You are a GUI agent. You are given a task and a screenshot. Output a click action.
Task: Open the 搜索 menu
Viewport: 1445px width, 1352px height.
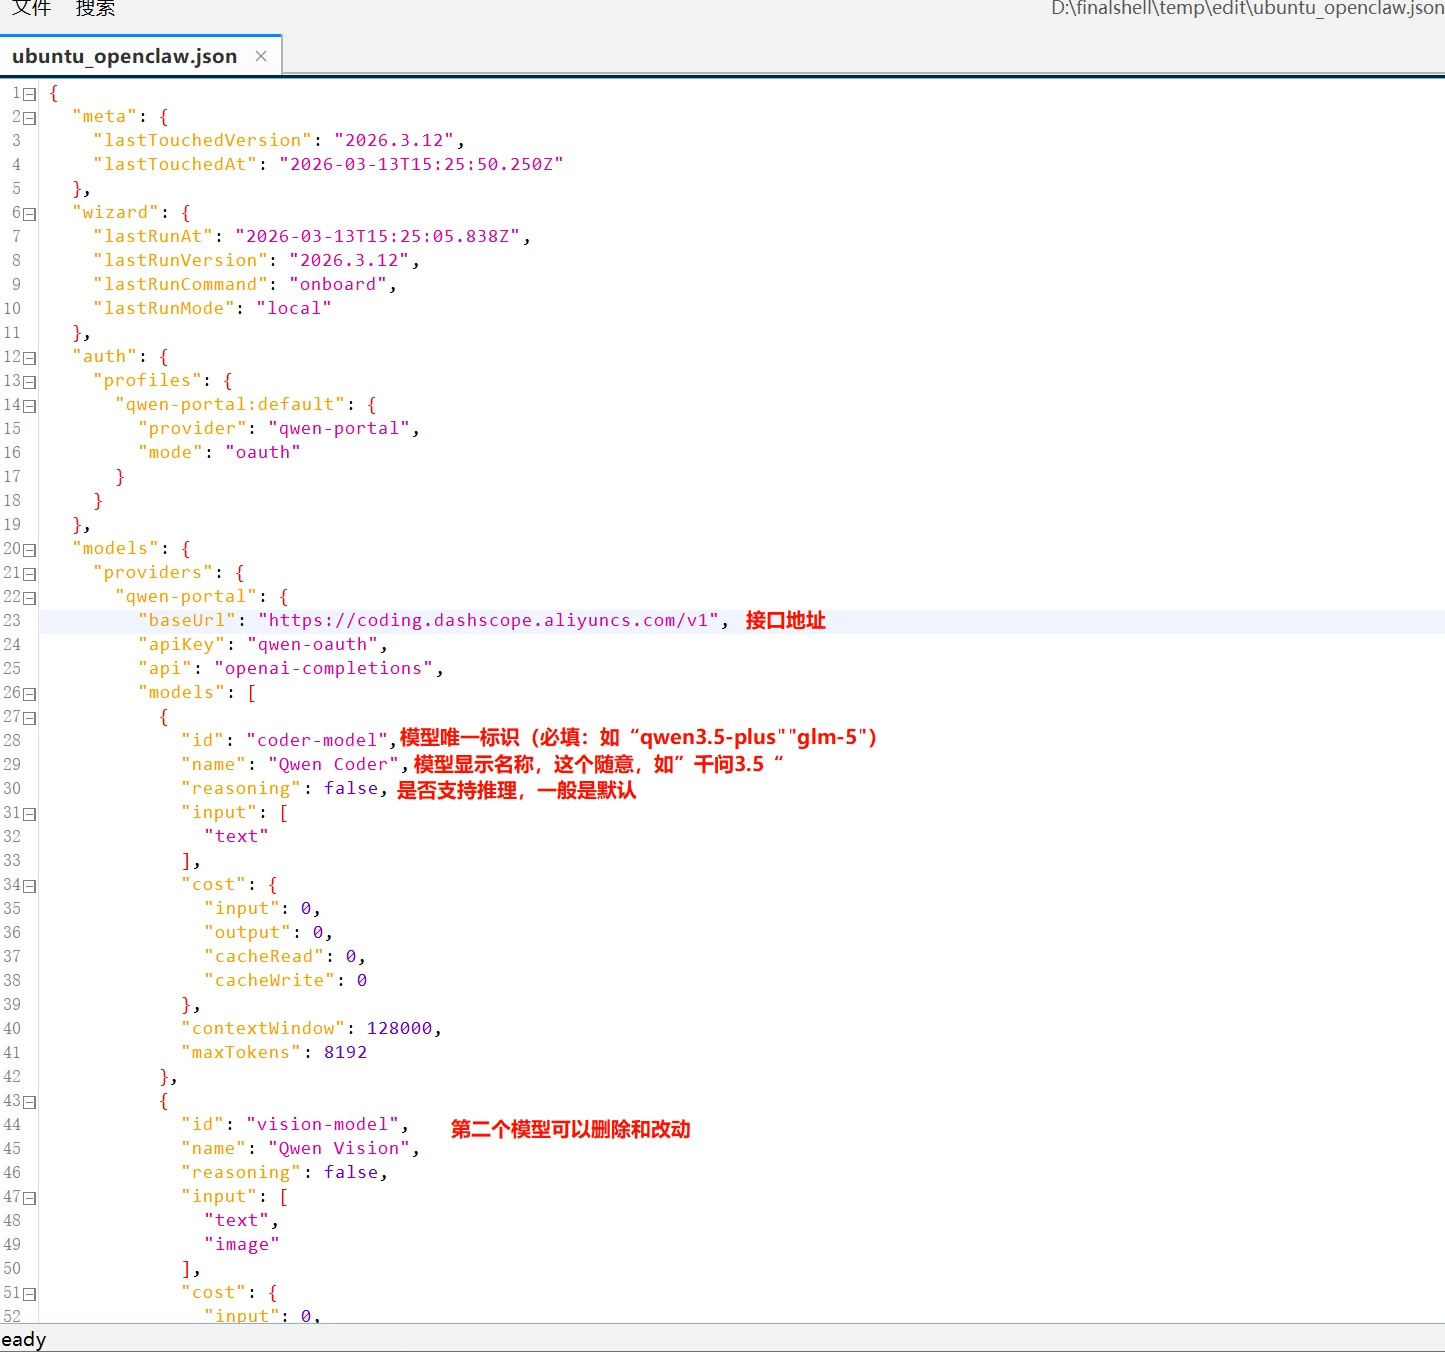[95, 9]
